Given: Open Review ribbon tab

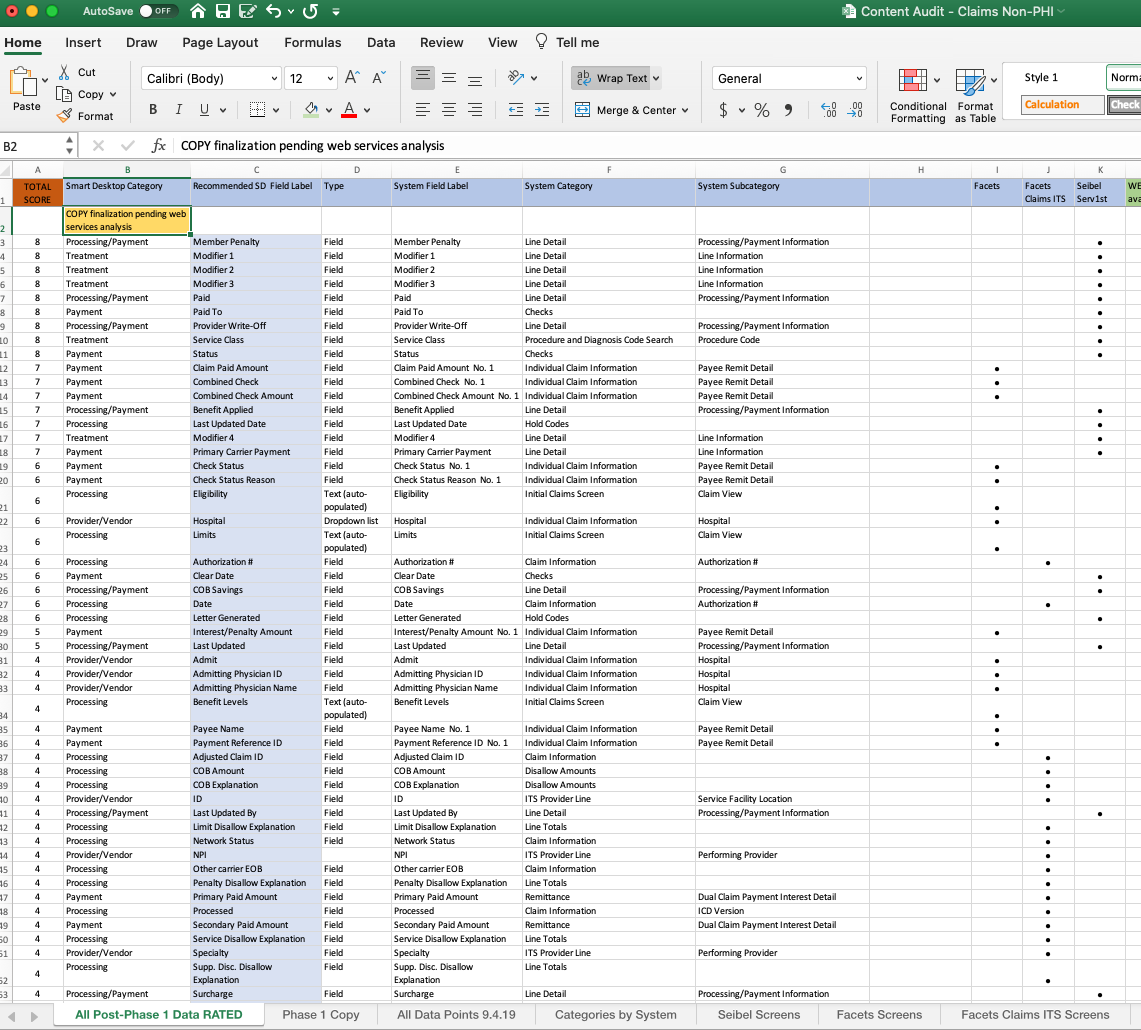Looking at the screenshot, I should [441, 42].
